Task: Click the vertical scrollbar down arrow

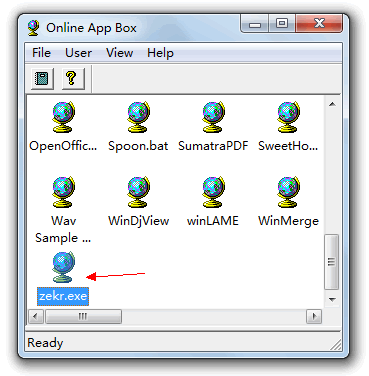Action: [332, 300]
